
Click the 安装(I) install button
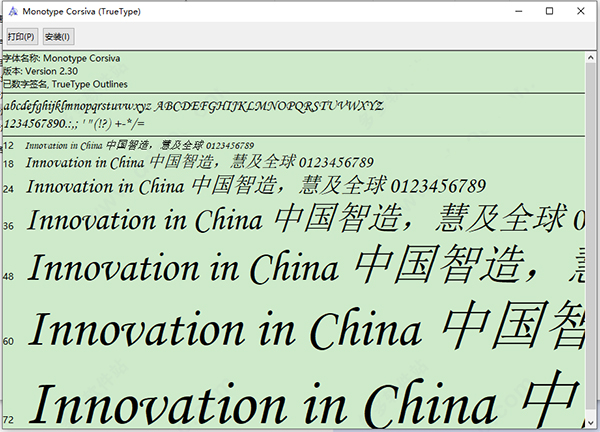point(58,37)
